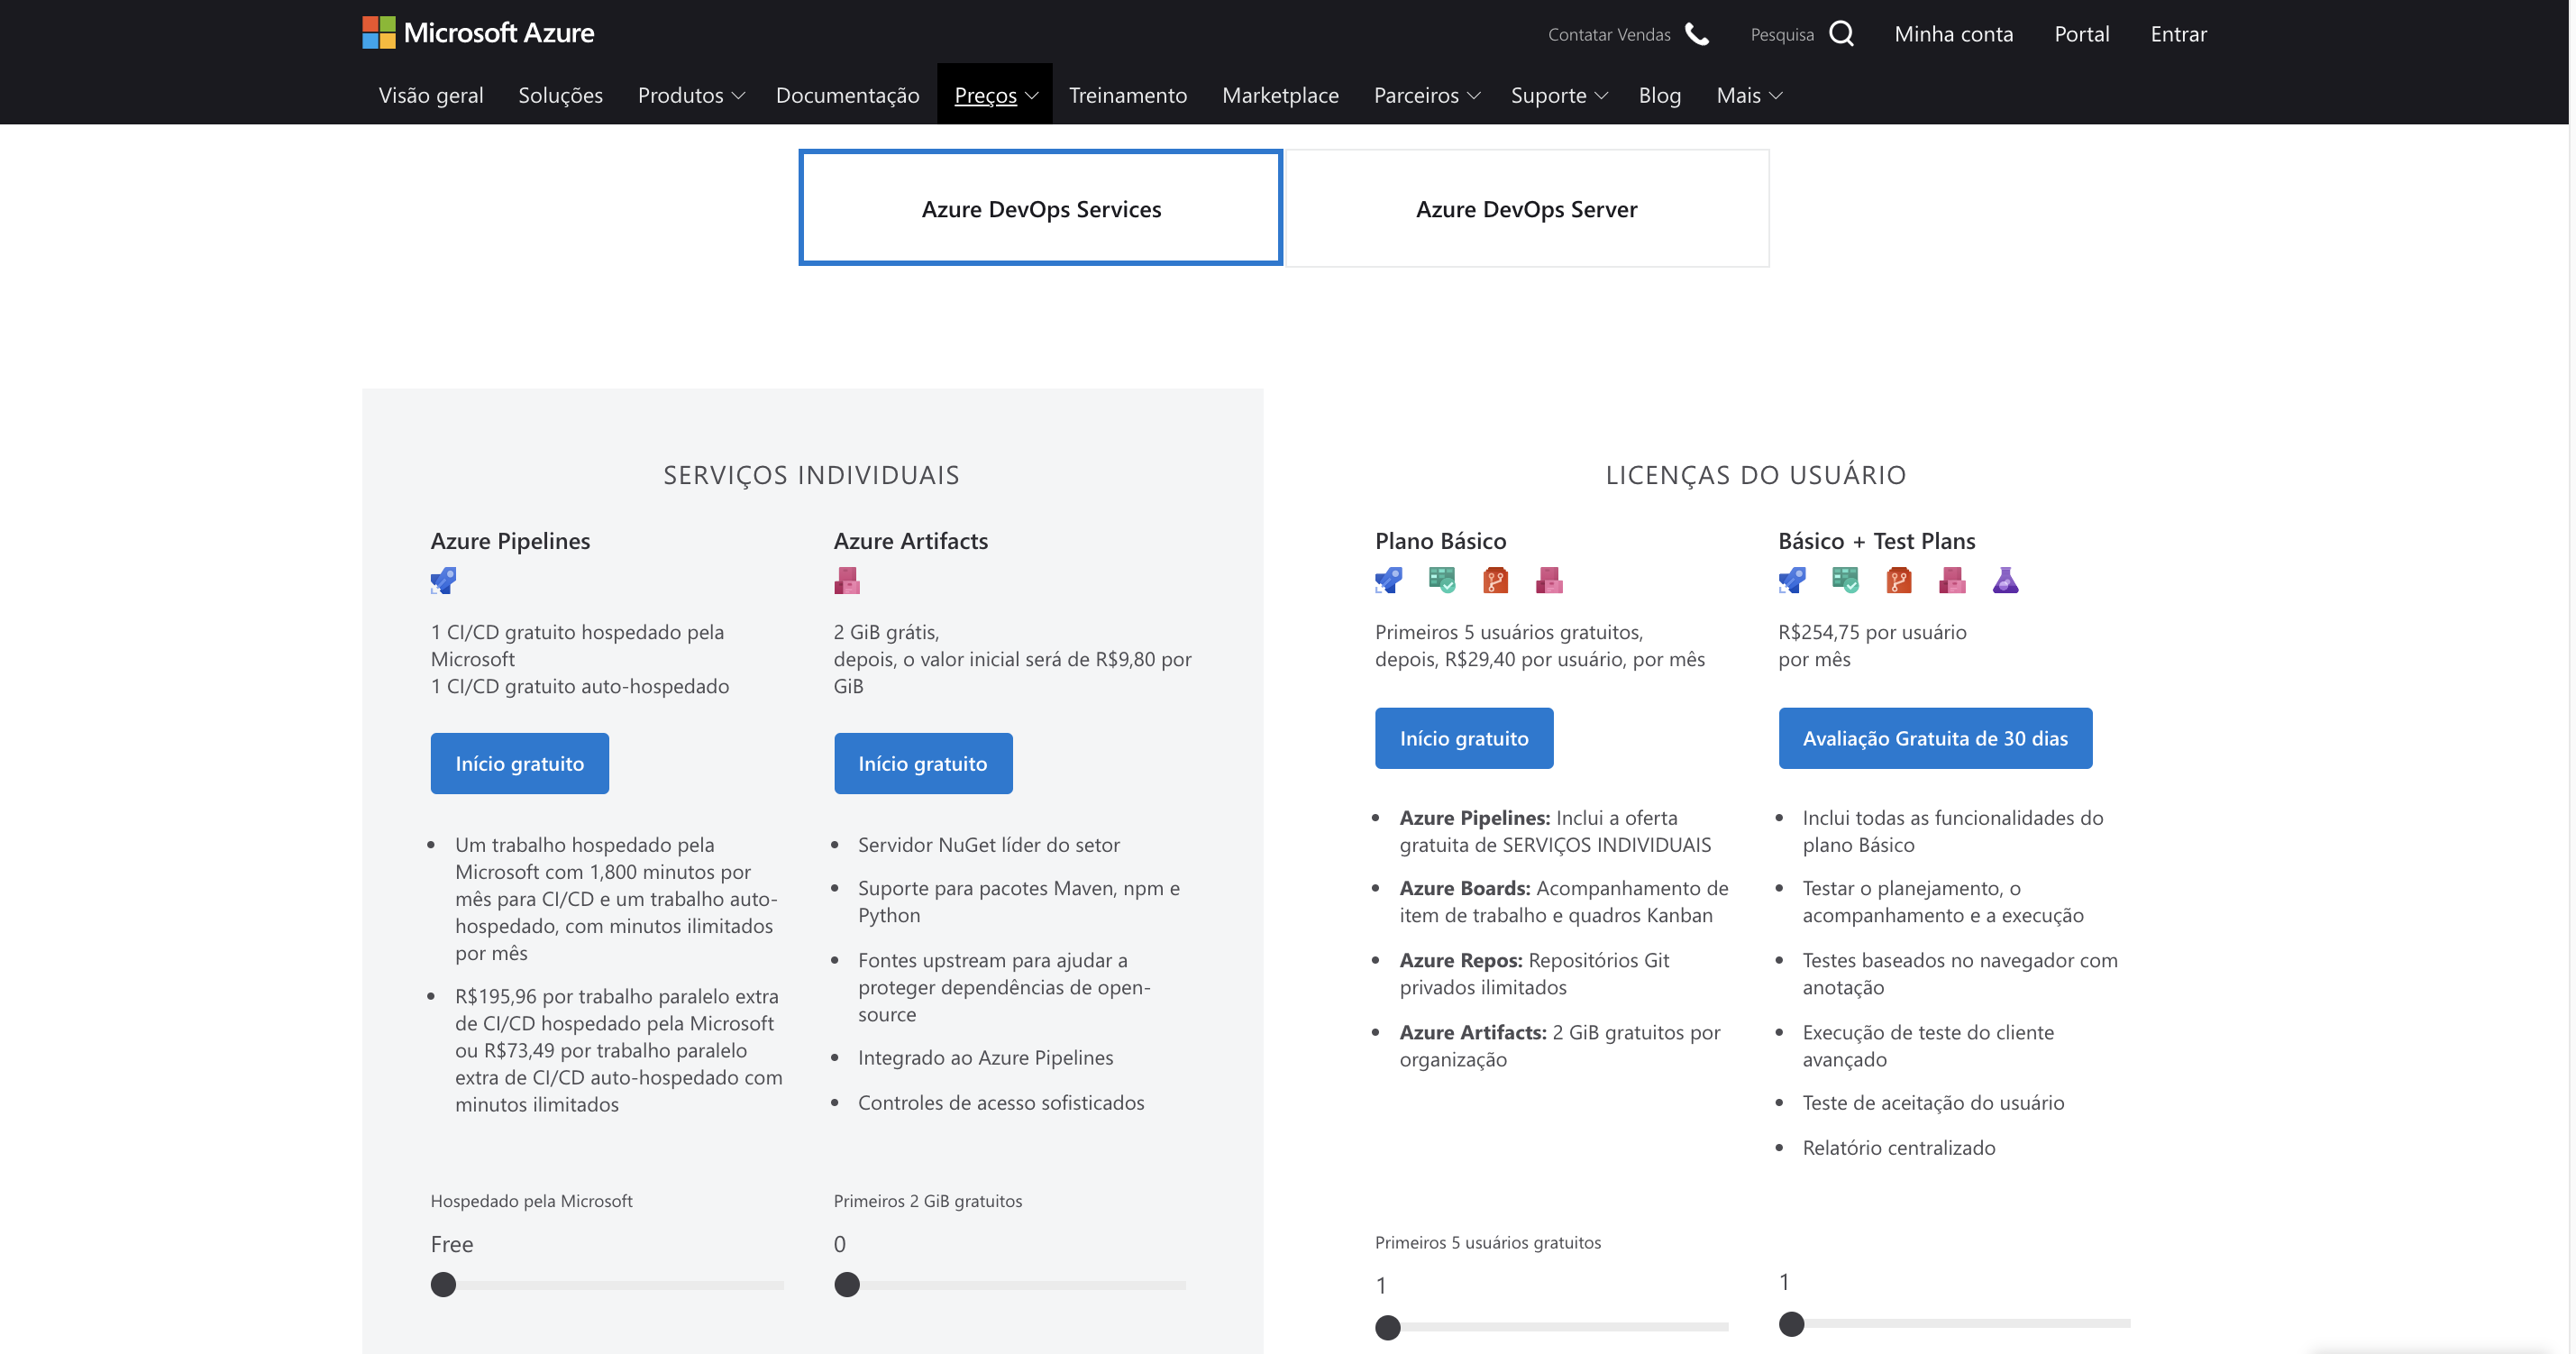2576x1354 pixels.
Task: Click the Microsoft Azure logo
Action: (x=478, y=33)
